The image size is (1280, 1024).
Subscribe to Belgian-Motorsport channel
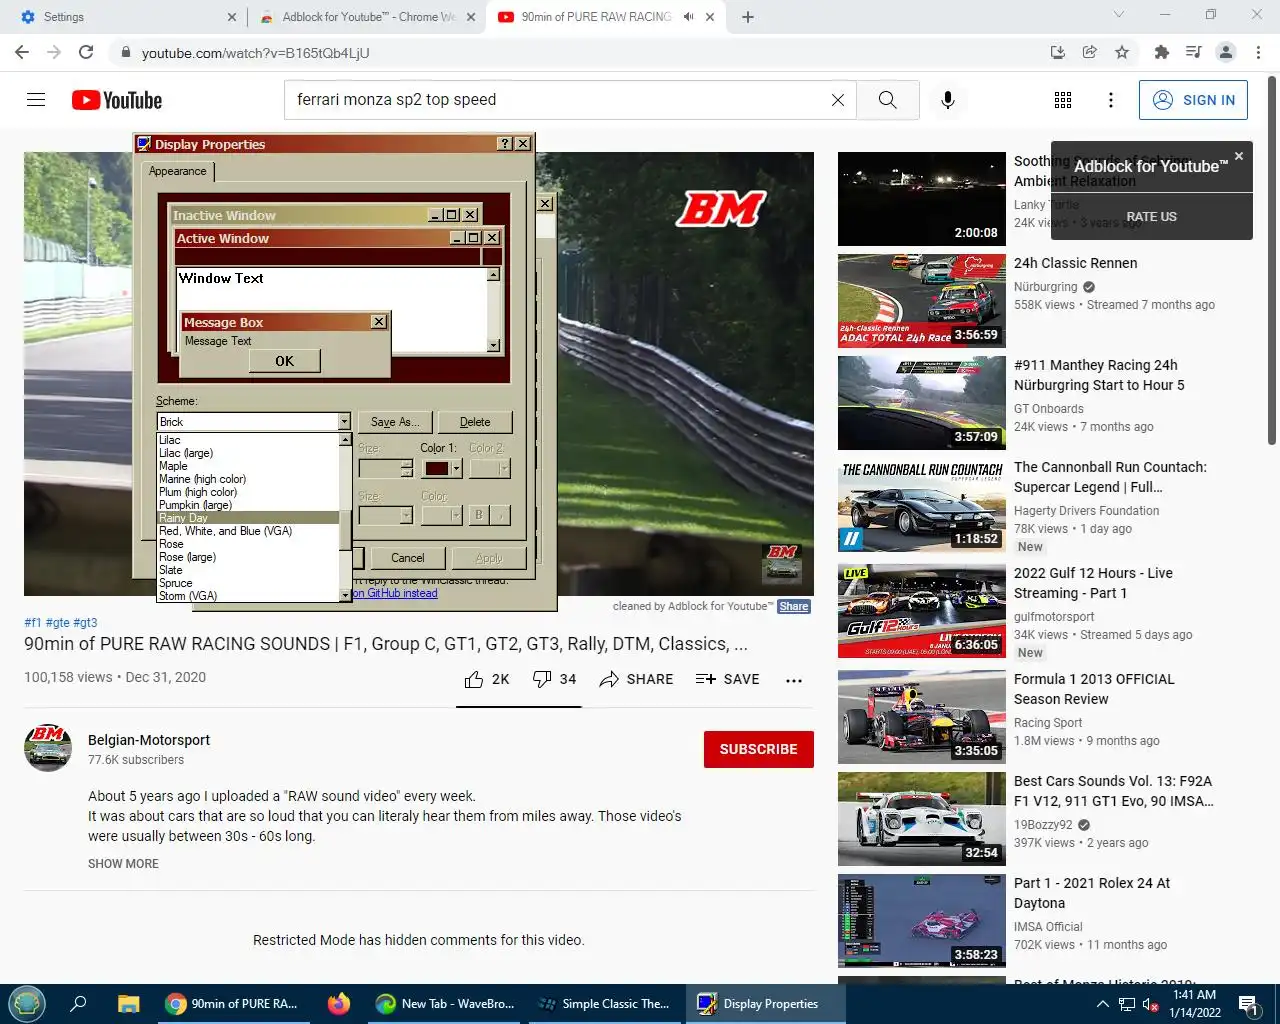pyautogui.click(x=758, y=749)
